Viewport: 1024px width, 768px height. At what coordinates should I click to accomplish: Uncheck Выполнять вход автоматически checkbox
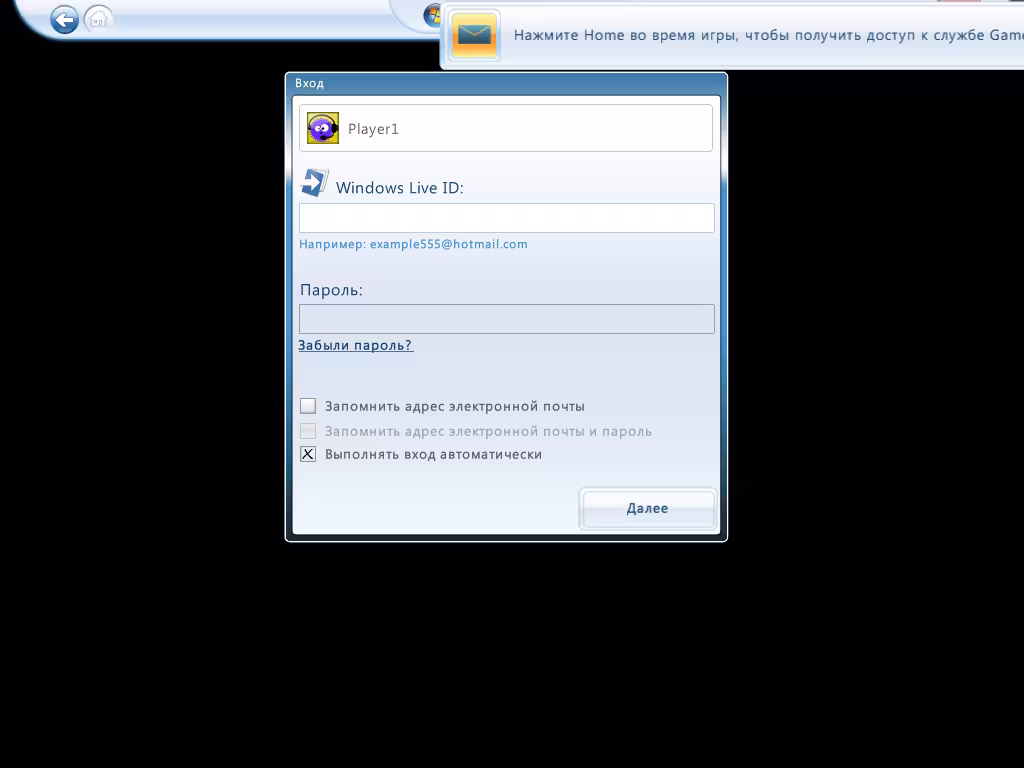[x=308, y=454]
